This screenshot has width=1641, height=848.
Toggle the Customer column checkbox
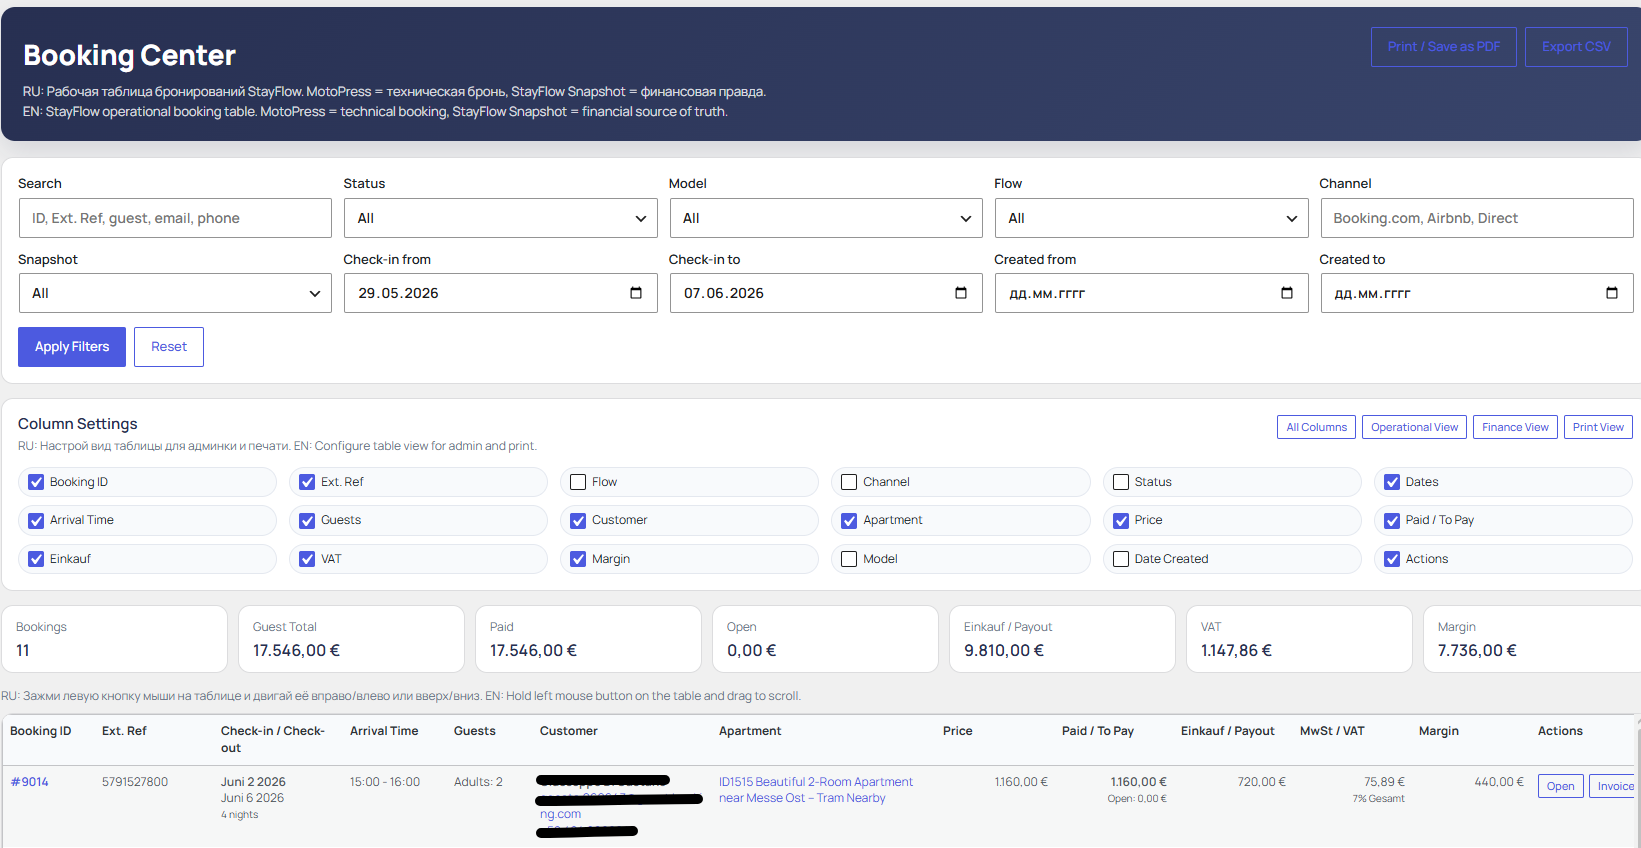[x=578, y=520]
